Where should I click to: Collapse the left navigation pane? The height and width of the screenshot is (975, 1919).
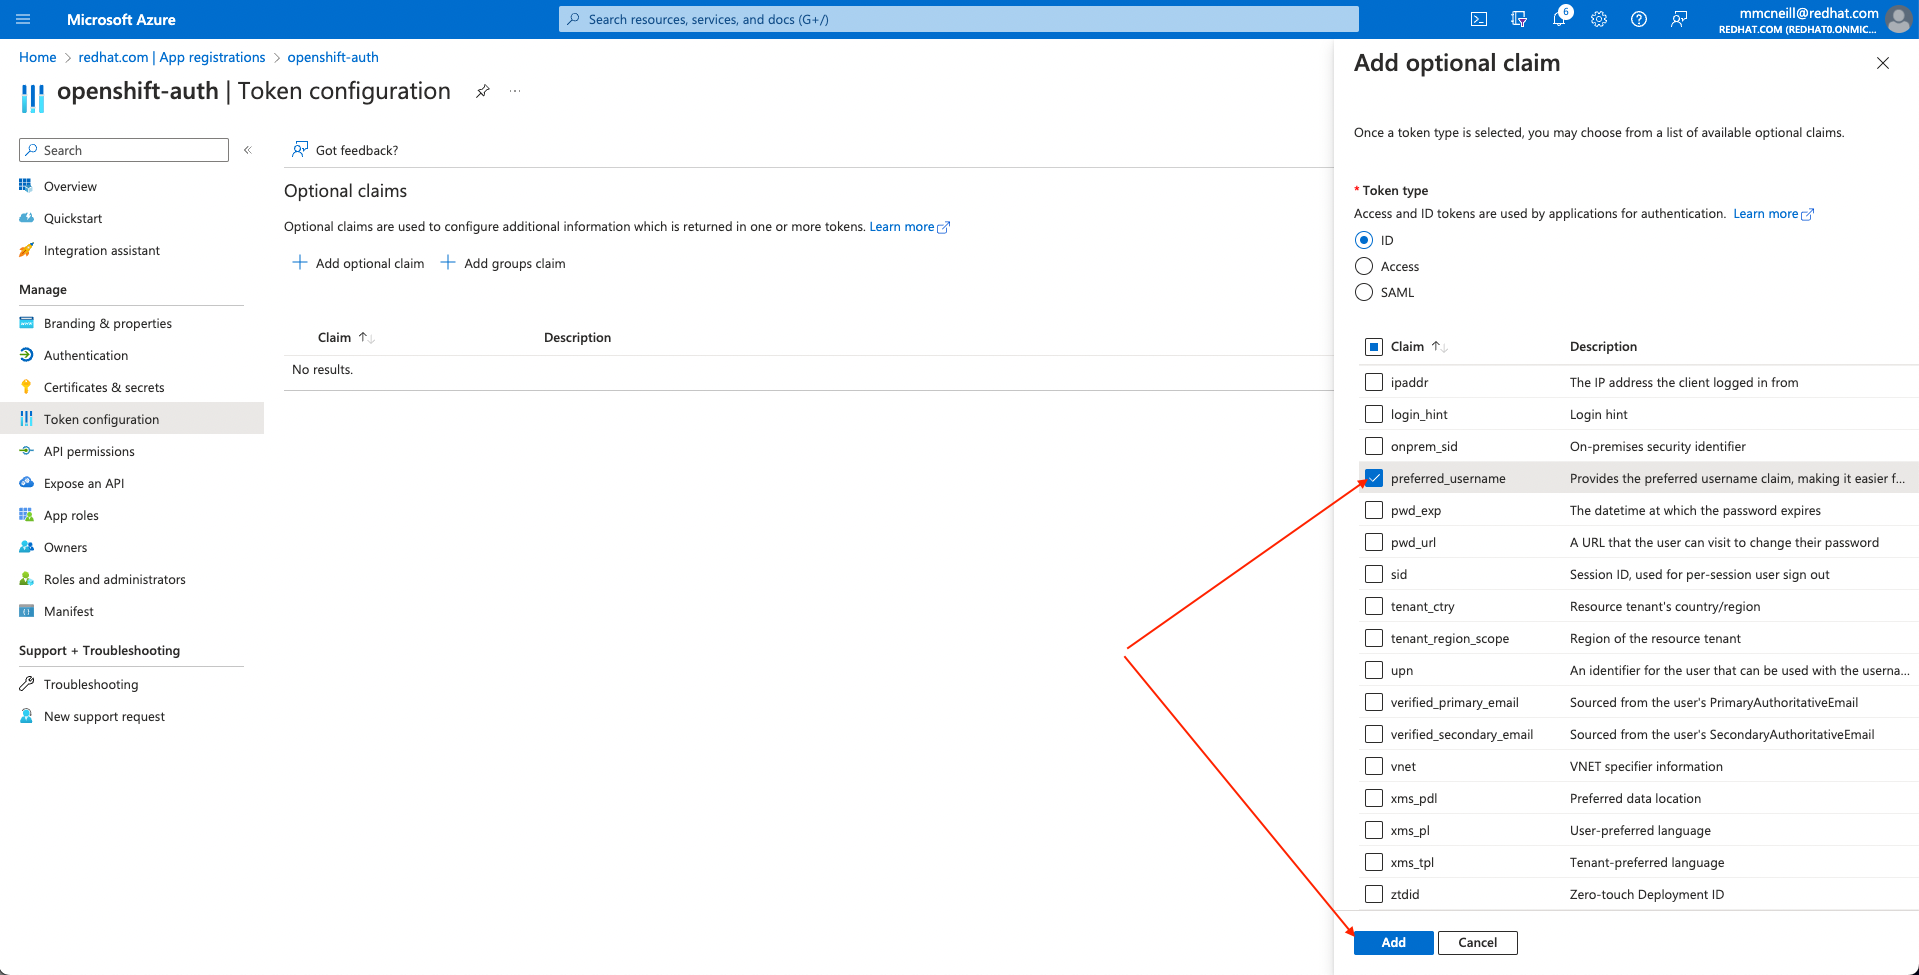247,149
